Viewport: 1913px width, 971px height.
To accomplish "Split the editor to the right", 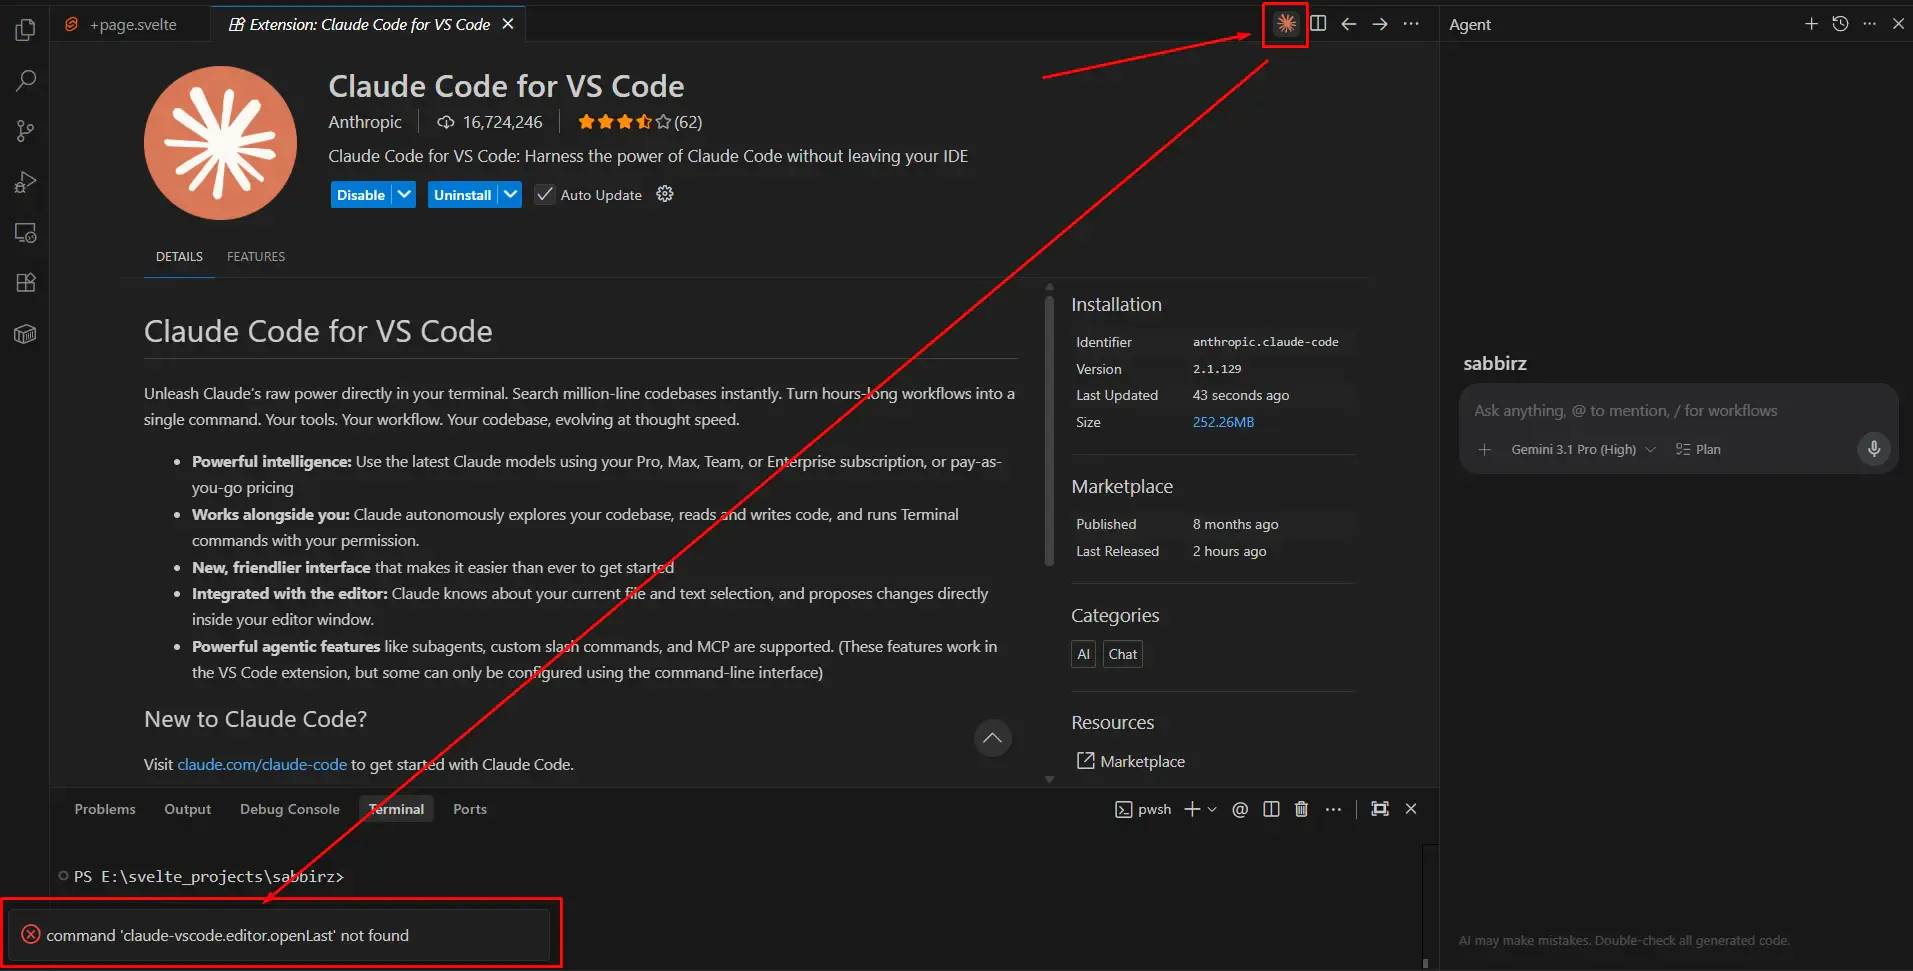I will (x=1318, y=24).
